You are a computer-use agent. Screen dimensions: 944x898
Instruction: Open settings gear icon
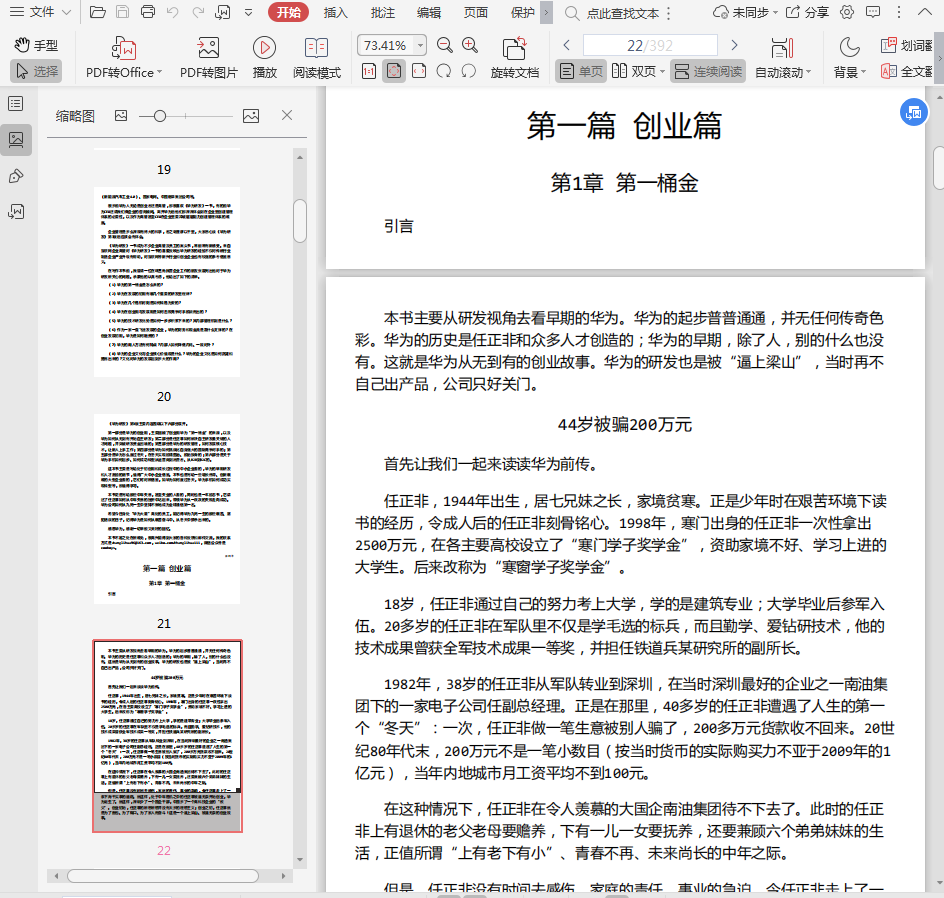[846, 12]
